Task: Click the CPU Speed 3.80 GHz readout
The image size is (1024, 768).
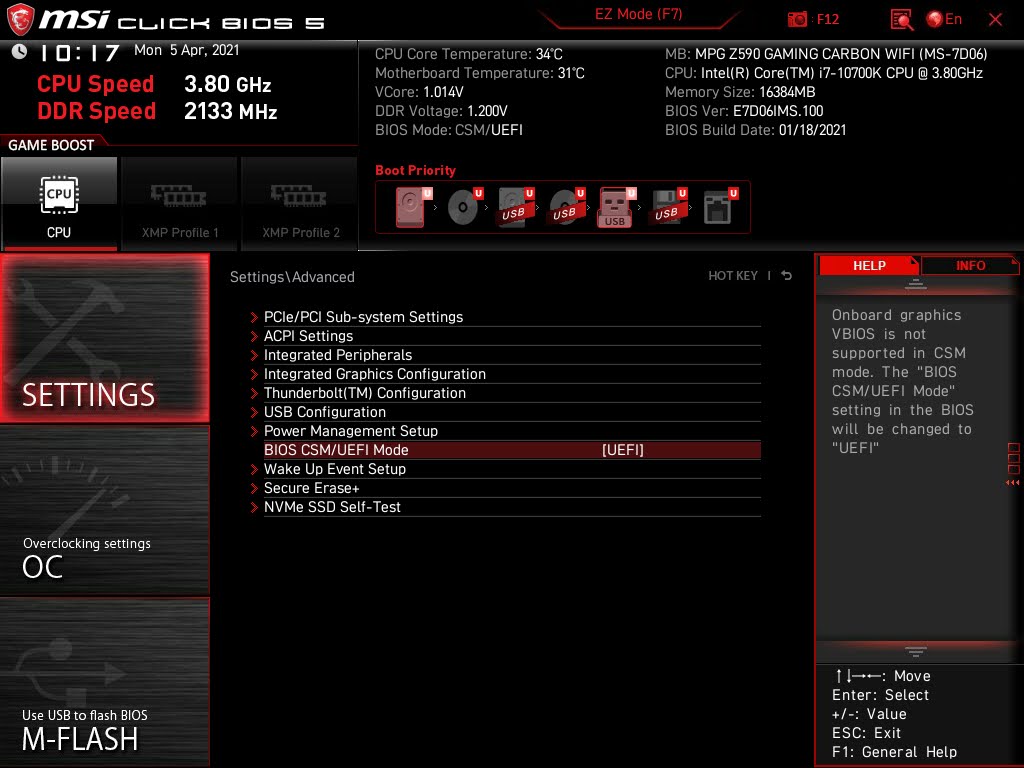Action: click(154, 84)
